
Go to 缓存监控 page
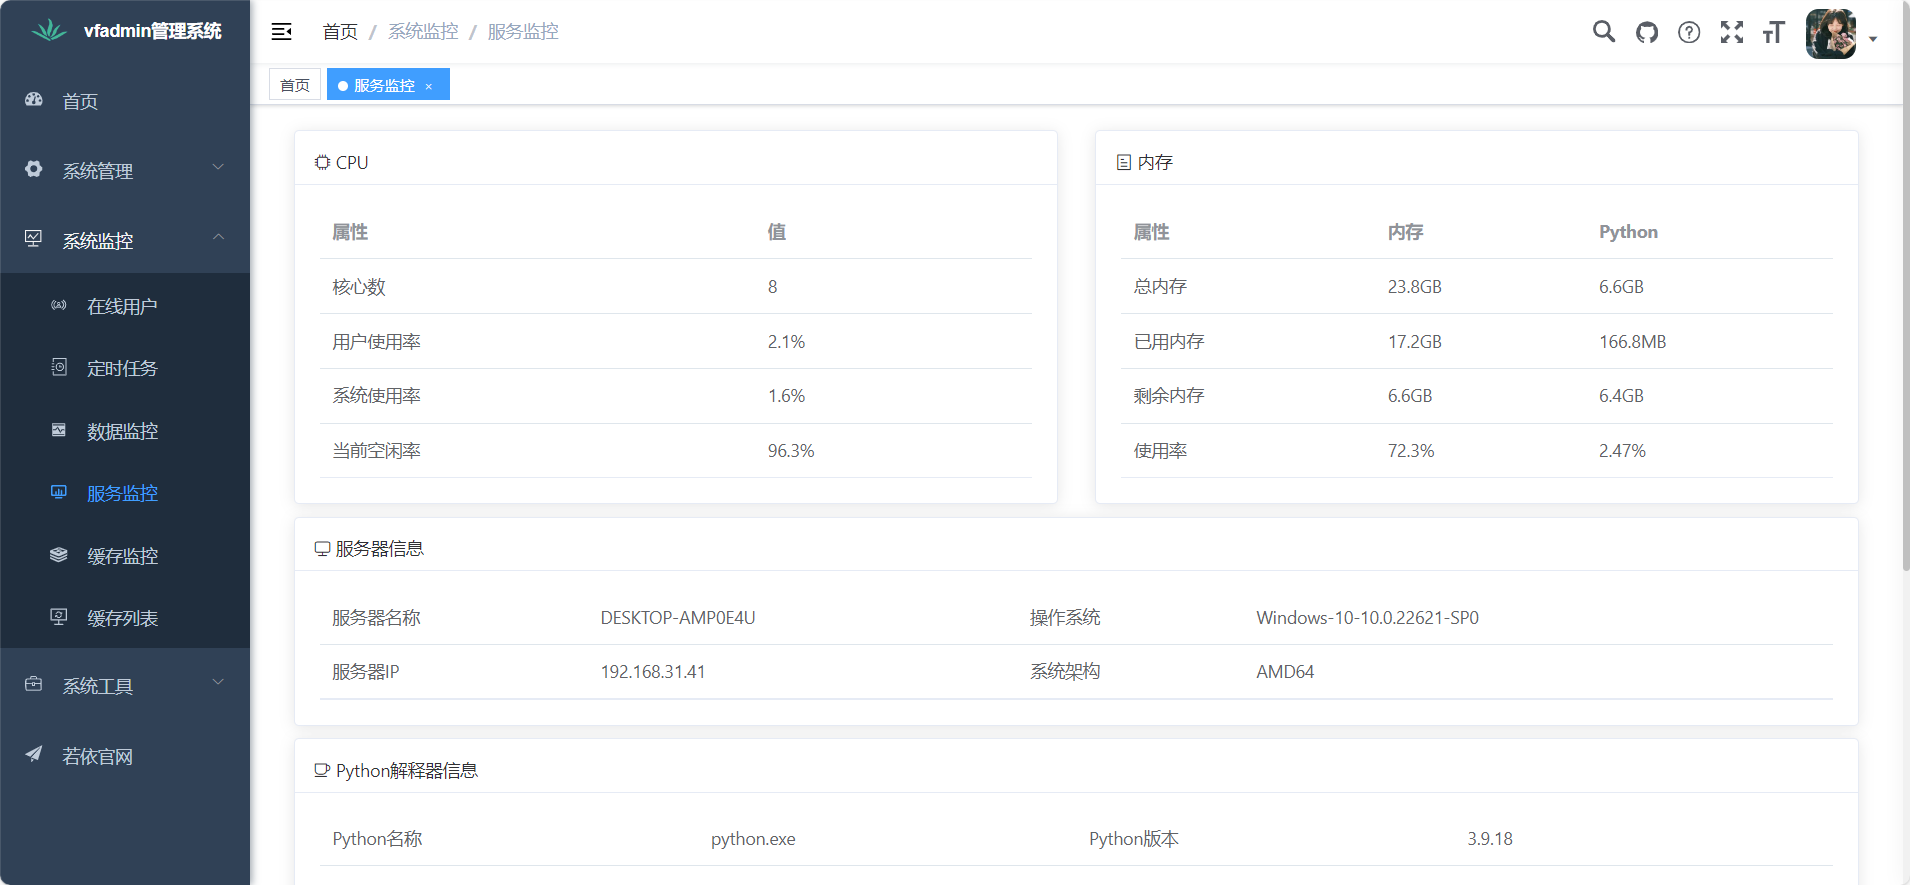122,556
